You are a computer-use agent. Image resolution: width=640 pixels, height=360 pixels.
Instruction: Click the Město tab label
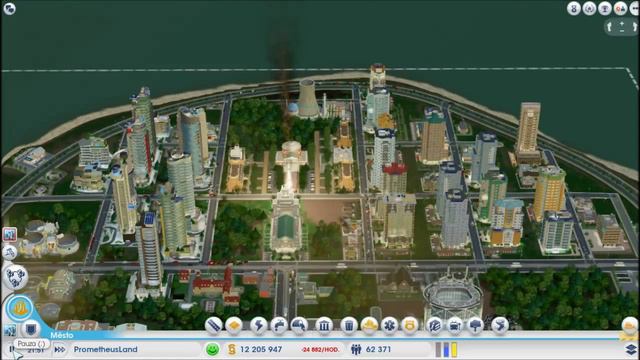62,335
